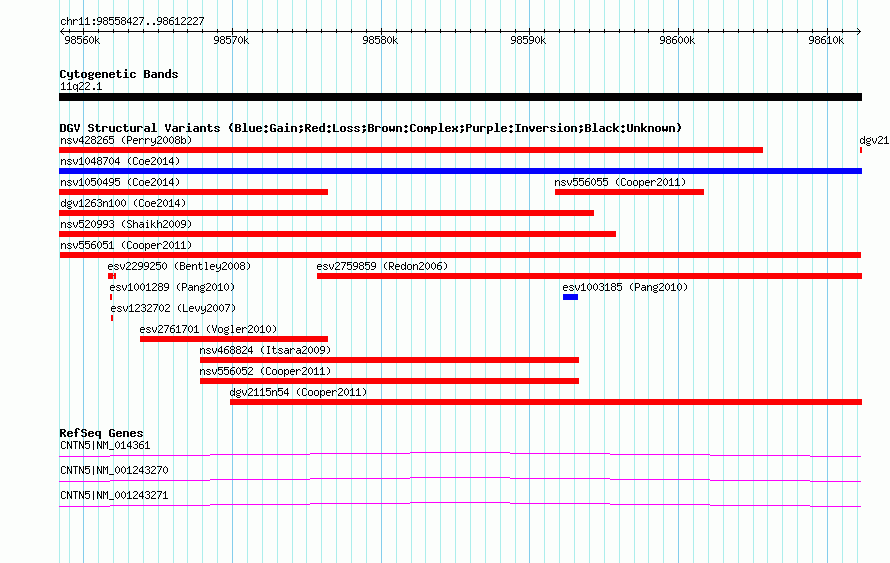Select the nsv1050495 red bar

click(194, 192)
